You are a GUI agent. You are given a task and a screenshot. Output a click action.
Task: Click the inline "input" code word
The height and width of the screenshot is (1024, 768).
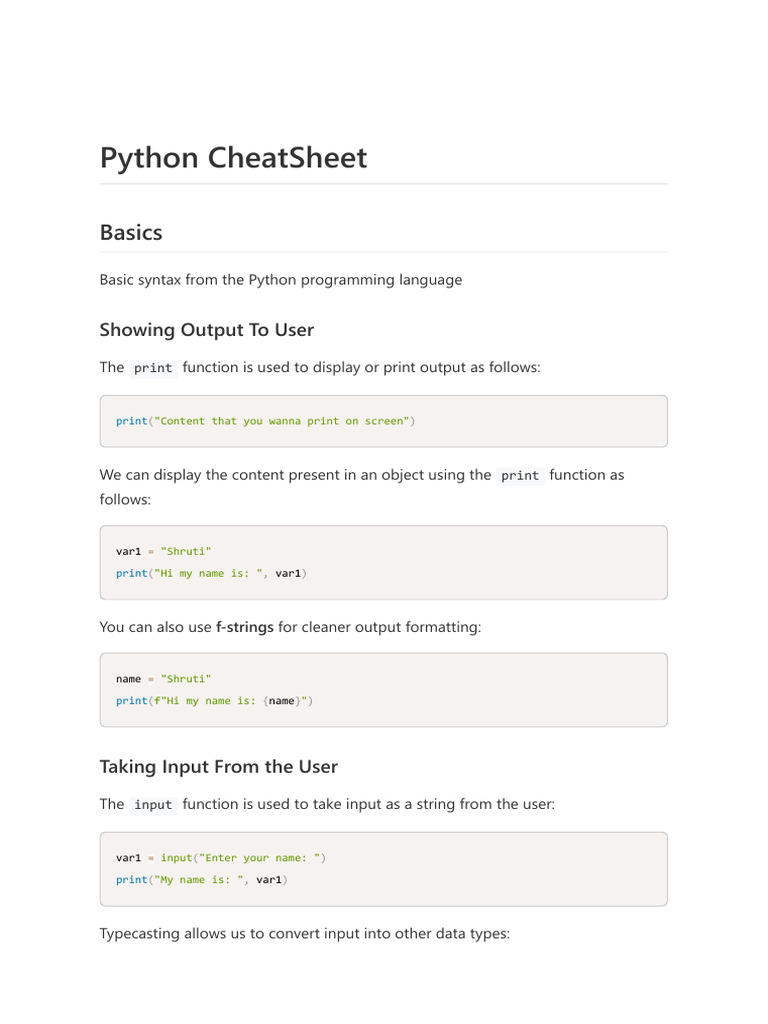(153, 805)
